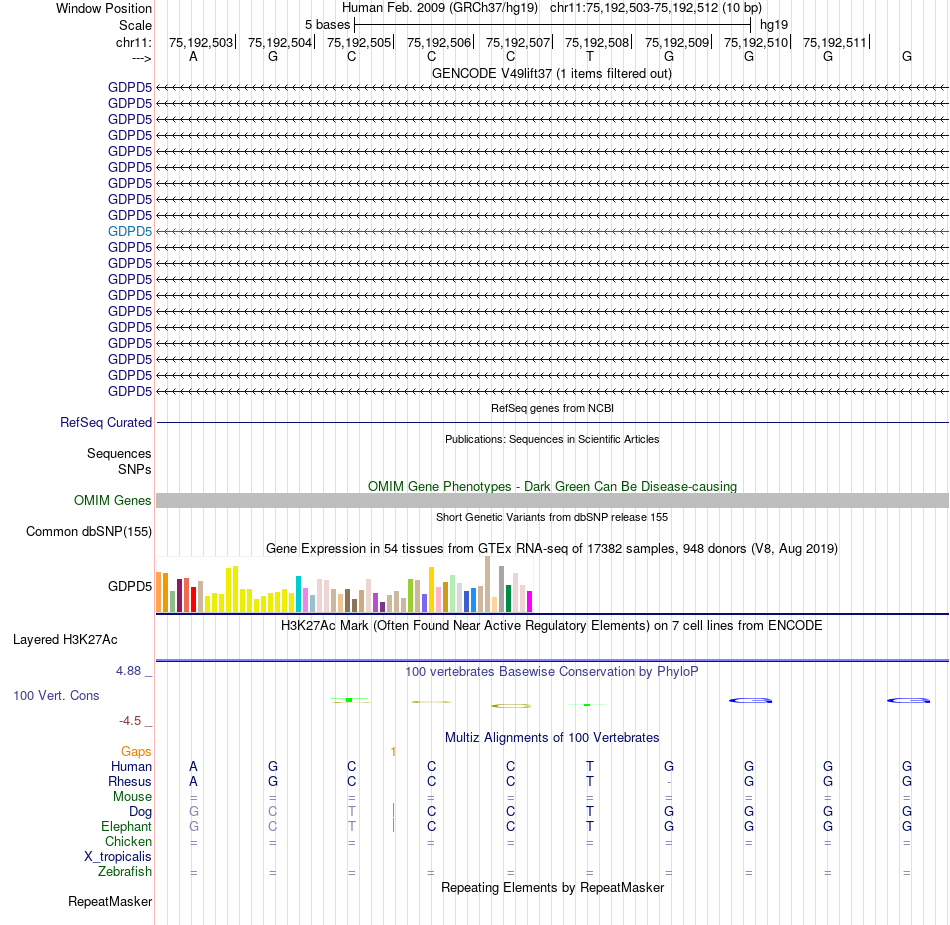The height and width of the screenshot is (925, 950).
Task: Click the Window Position track label
Action: coord(104,8)
